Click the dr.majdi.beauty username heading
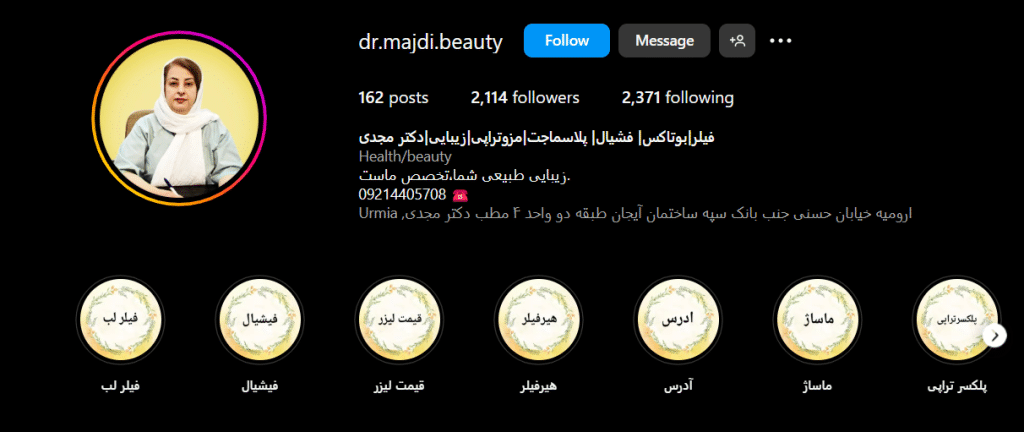This screenshot has height=432, width=1024. [x=431, y=42]
